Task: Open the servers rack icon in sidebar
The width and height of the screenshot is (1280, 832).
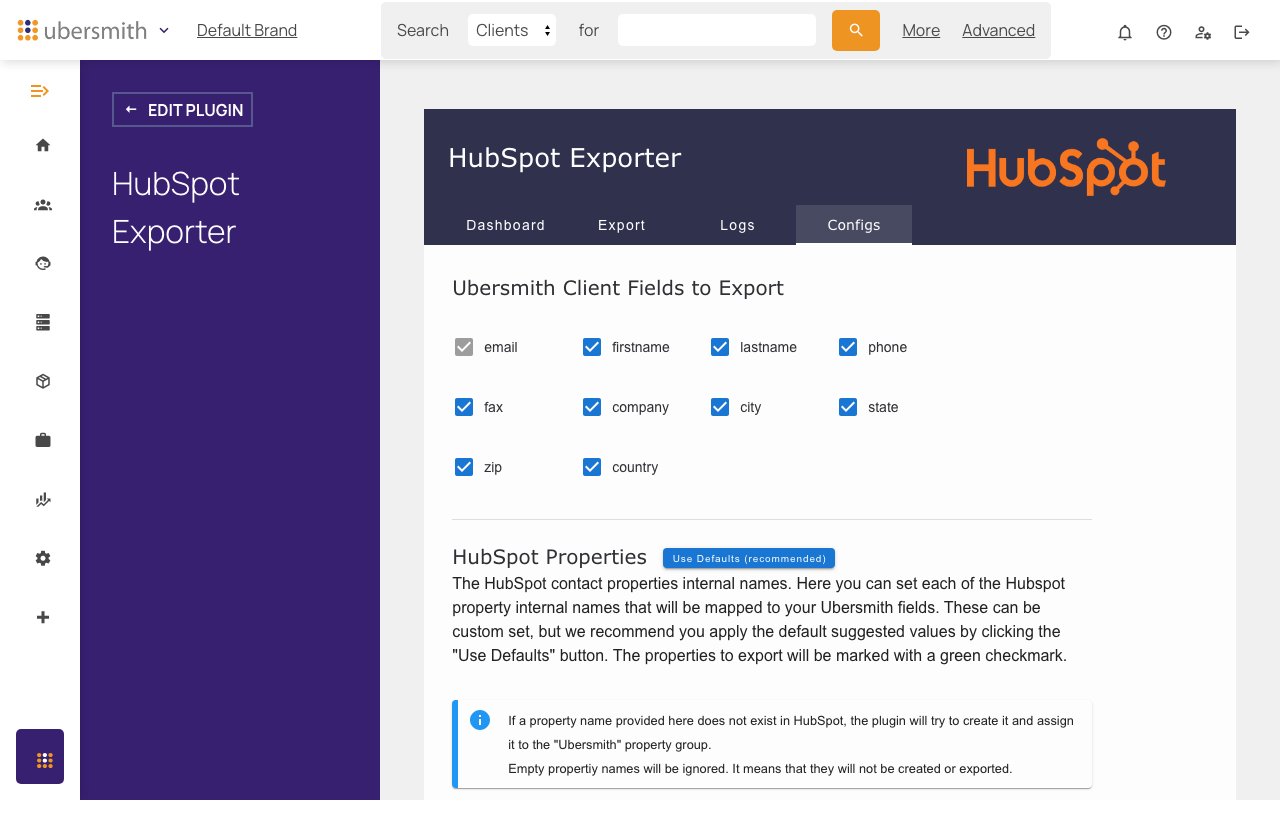Action: click(x=42, y=322)
